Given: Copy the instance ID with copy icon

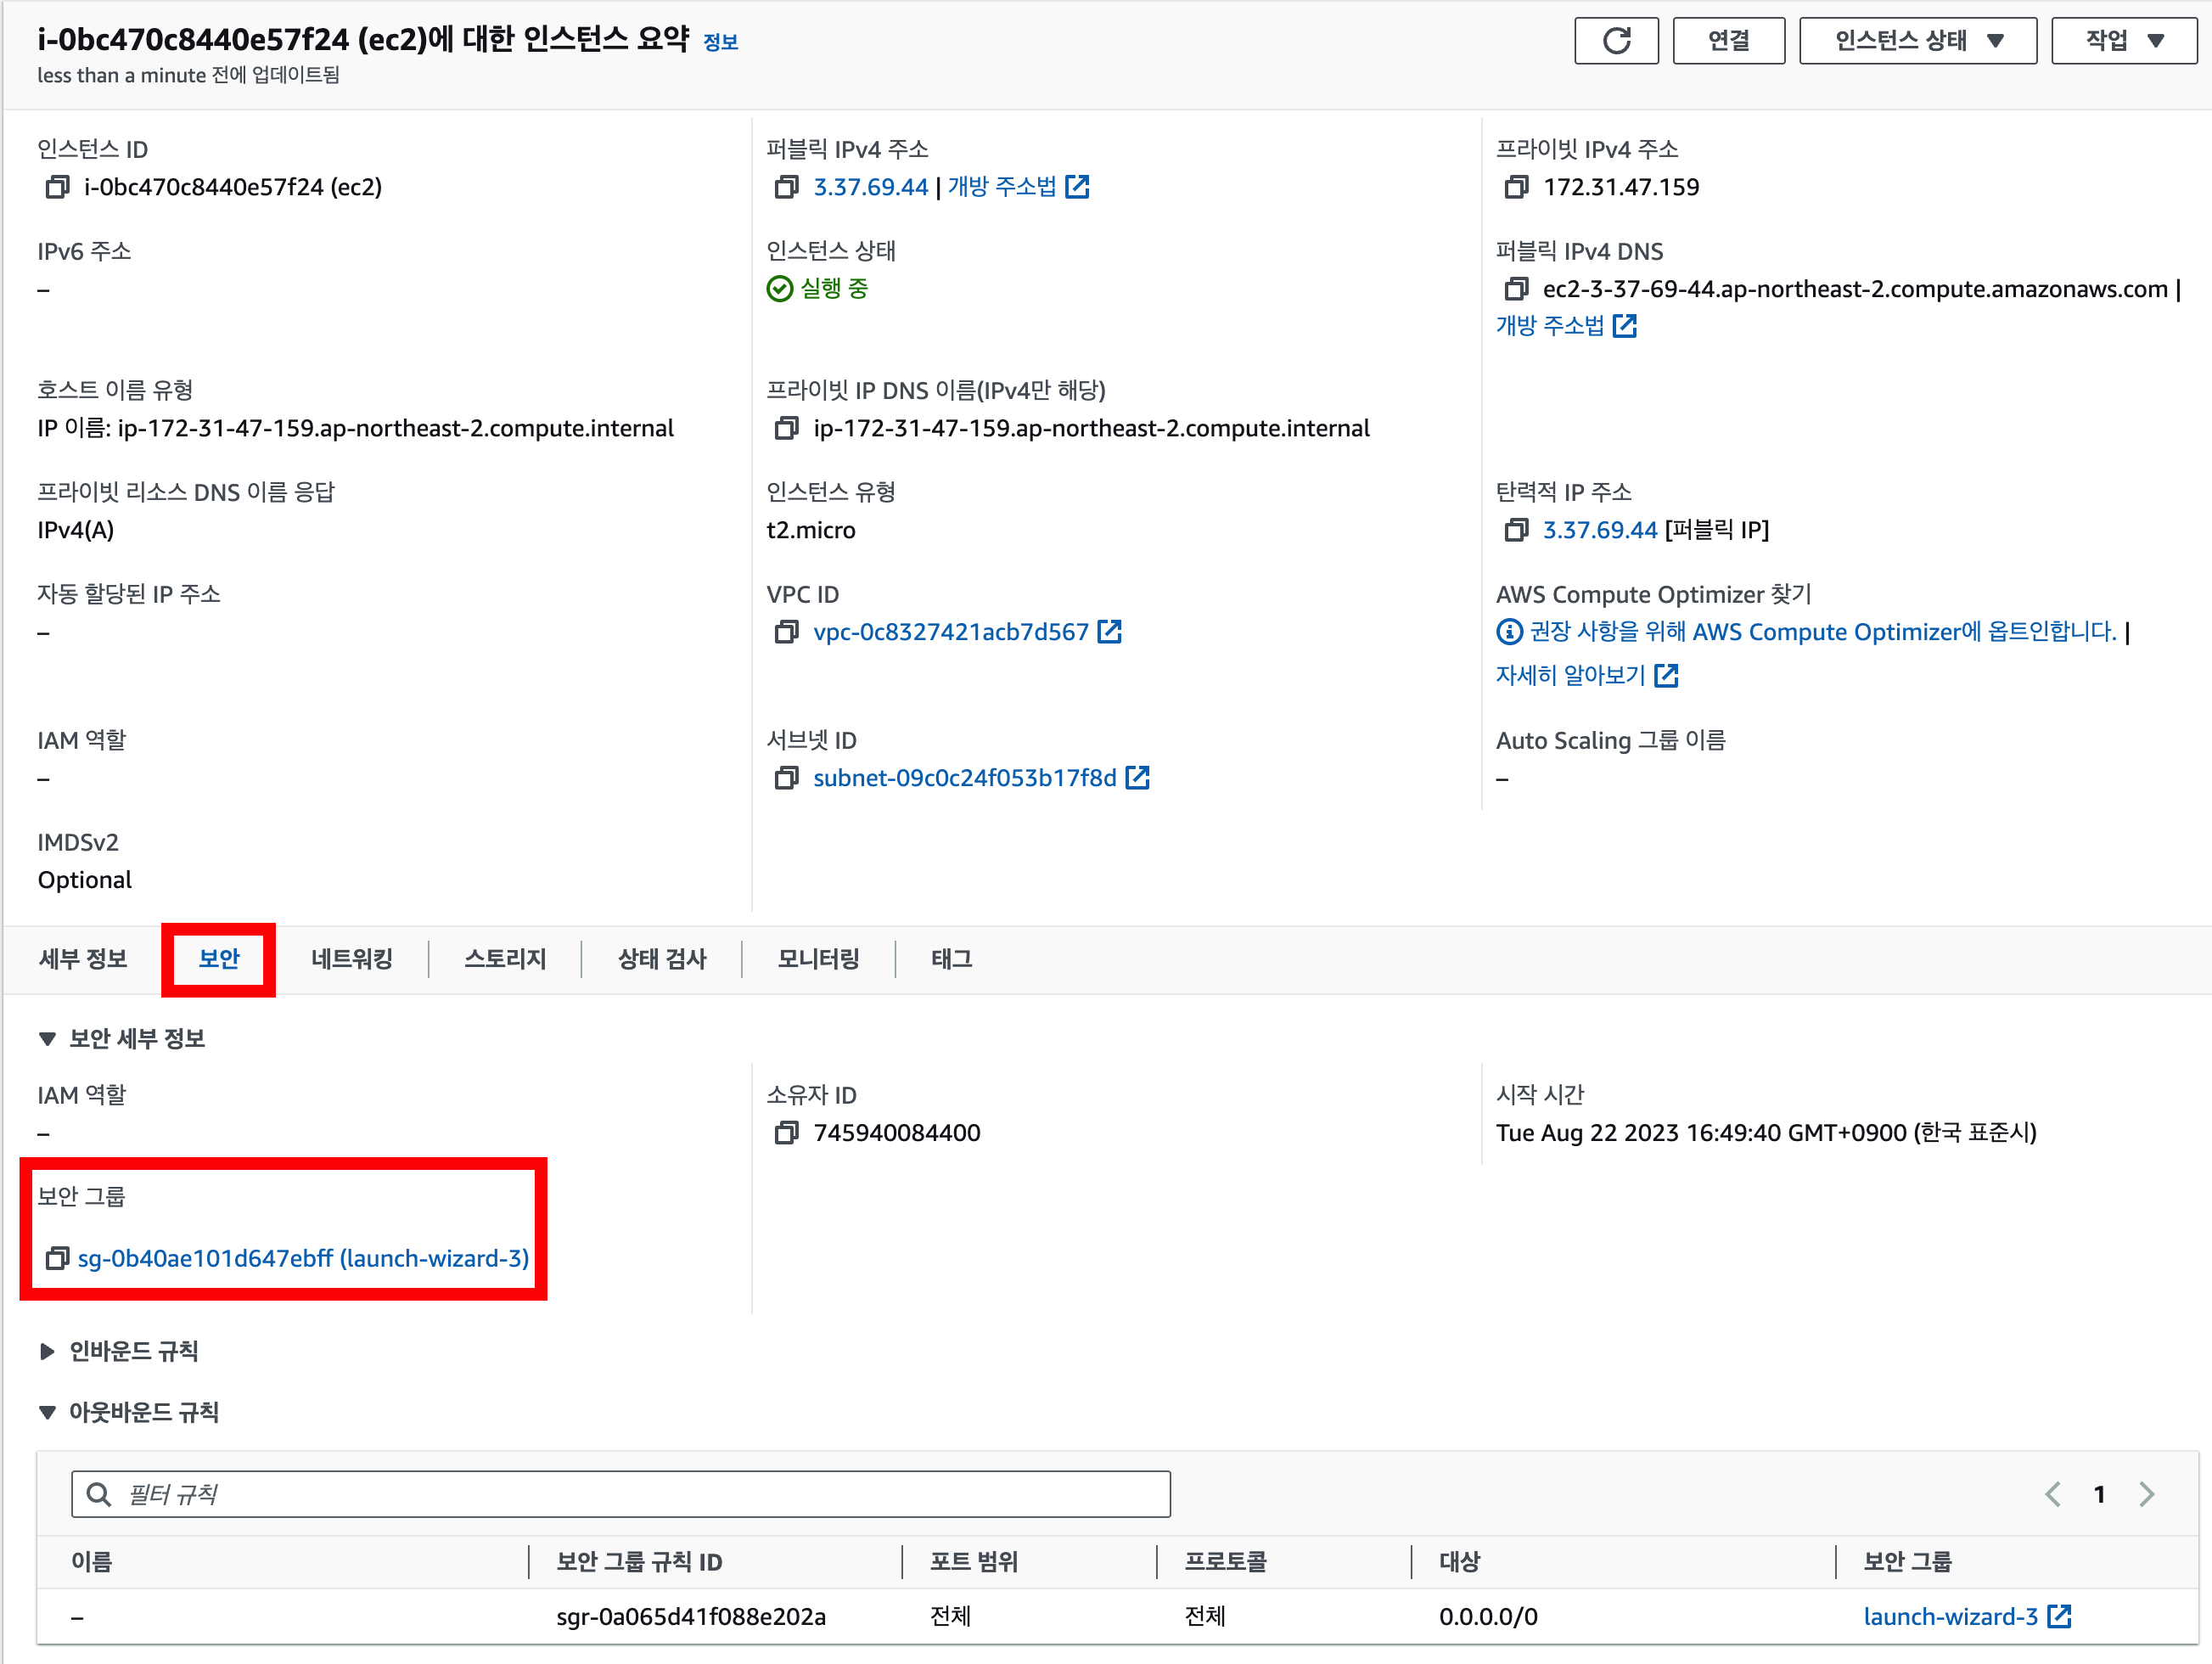Looking at the screenshot, I should click(x=57, y=187).
